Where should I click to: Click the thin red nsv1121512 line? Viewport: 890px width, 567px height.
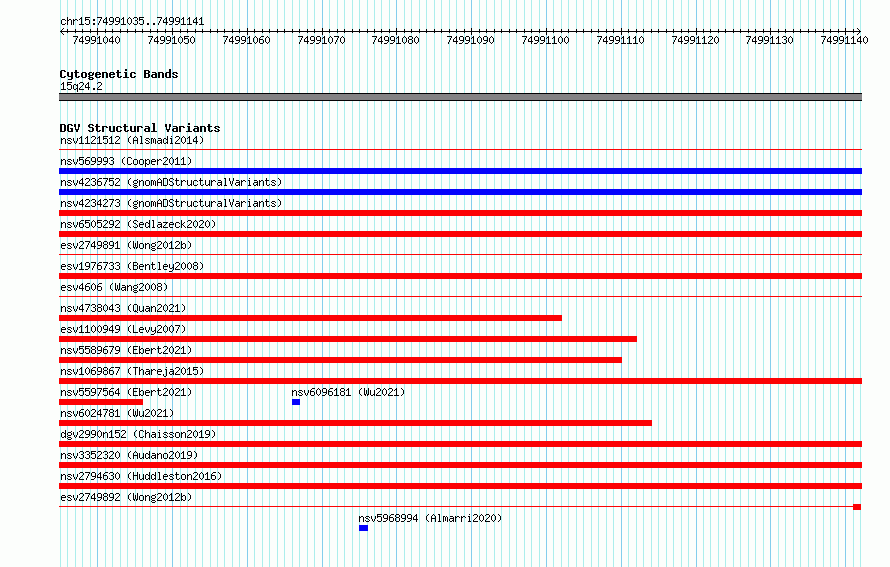point(460,150)
